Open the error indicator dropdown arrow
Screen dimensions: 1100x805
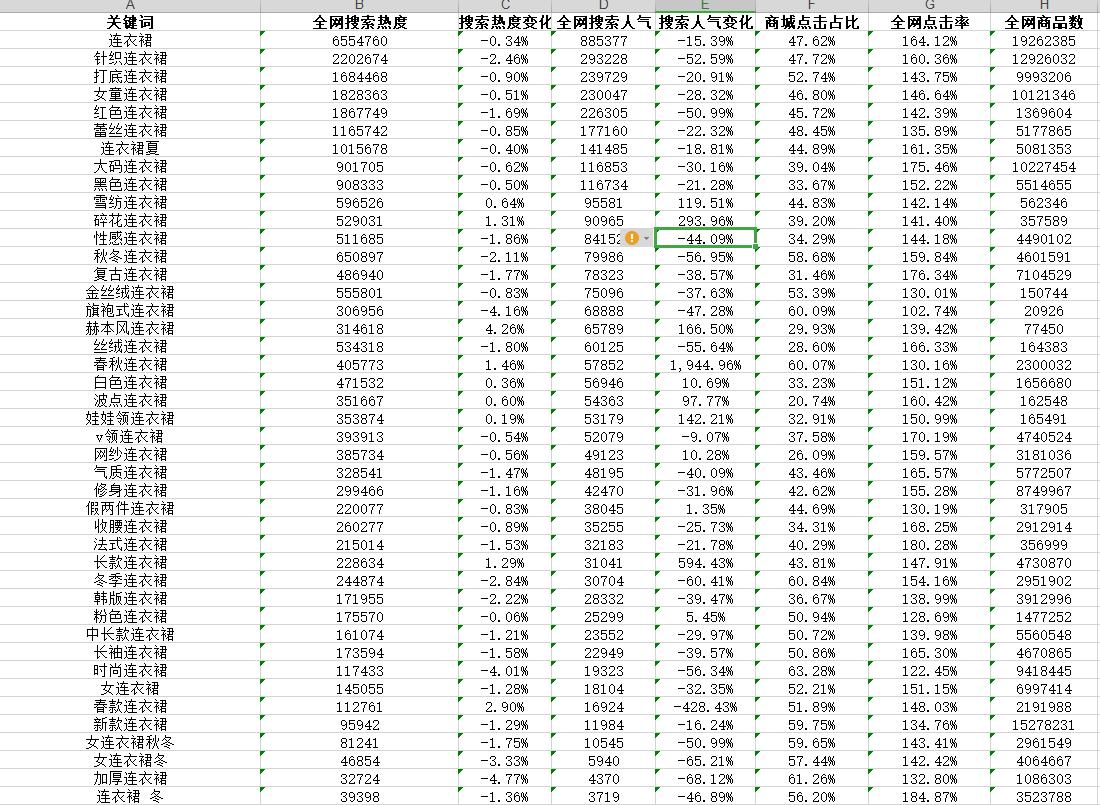(647, 239)
